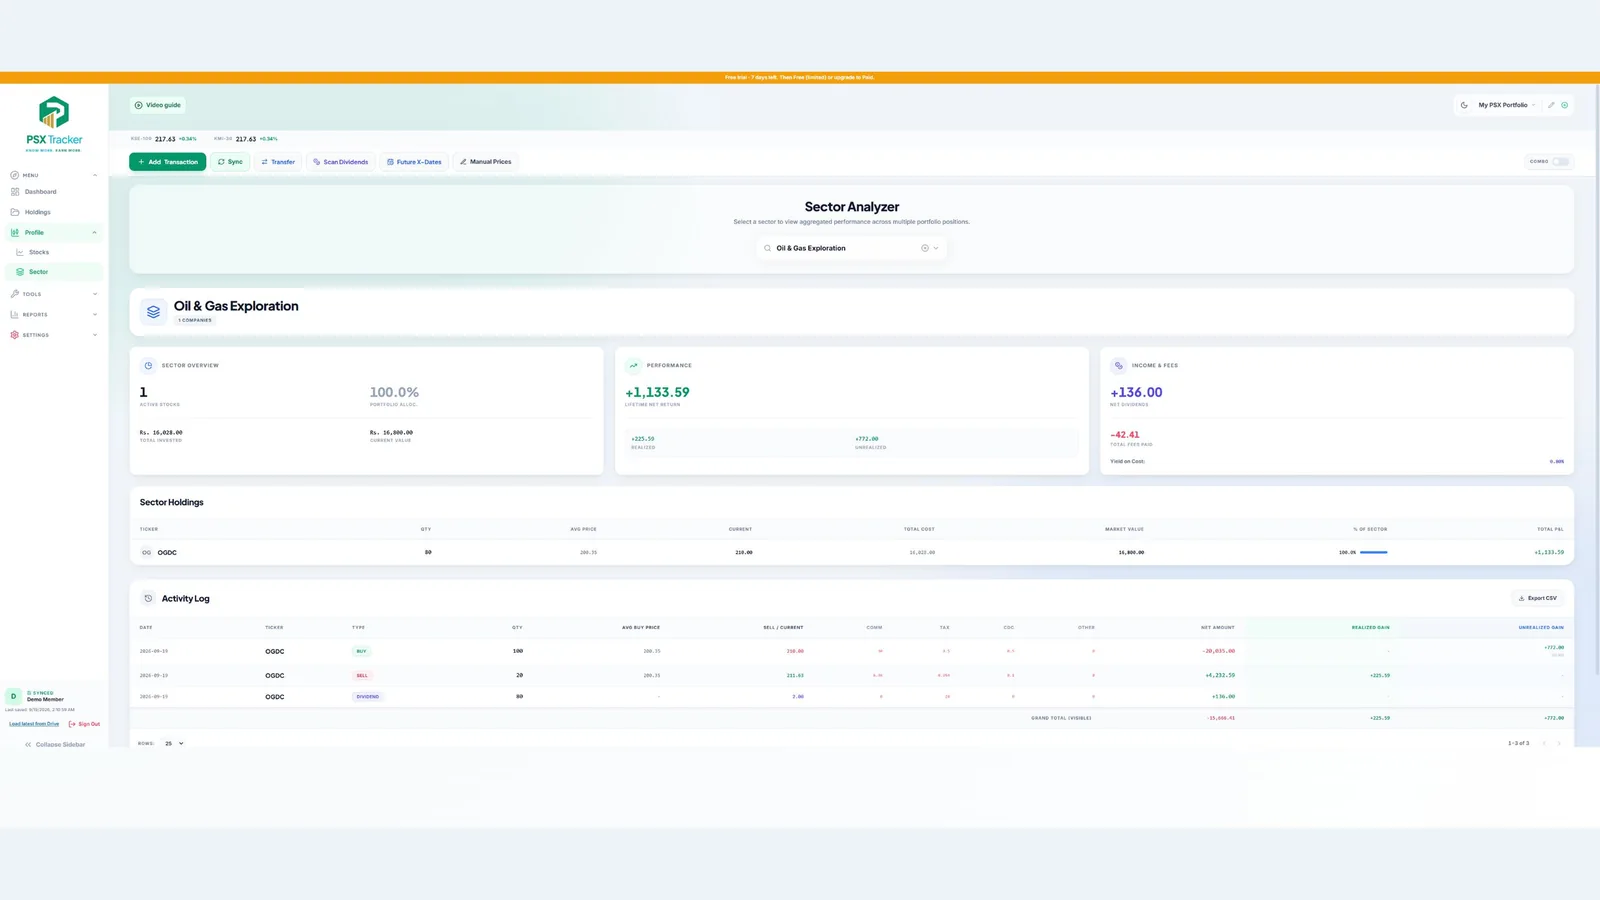Click the Tools wrench icon

[x=15, y=294]
